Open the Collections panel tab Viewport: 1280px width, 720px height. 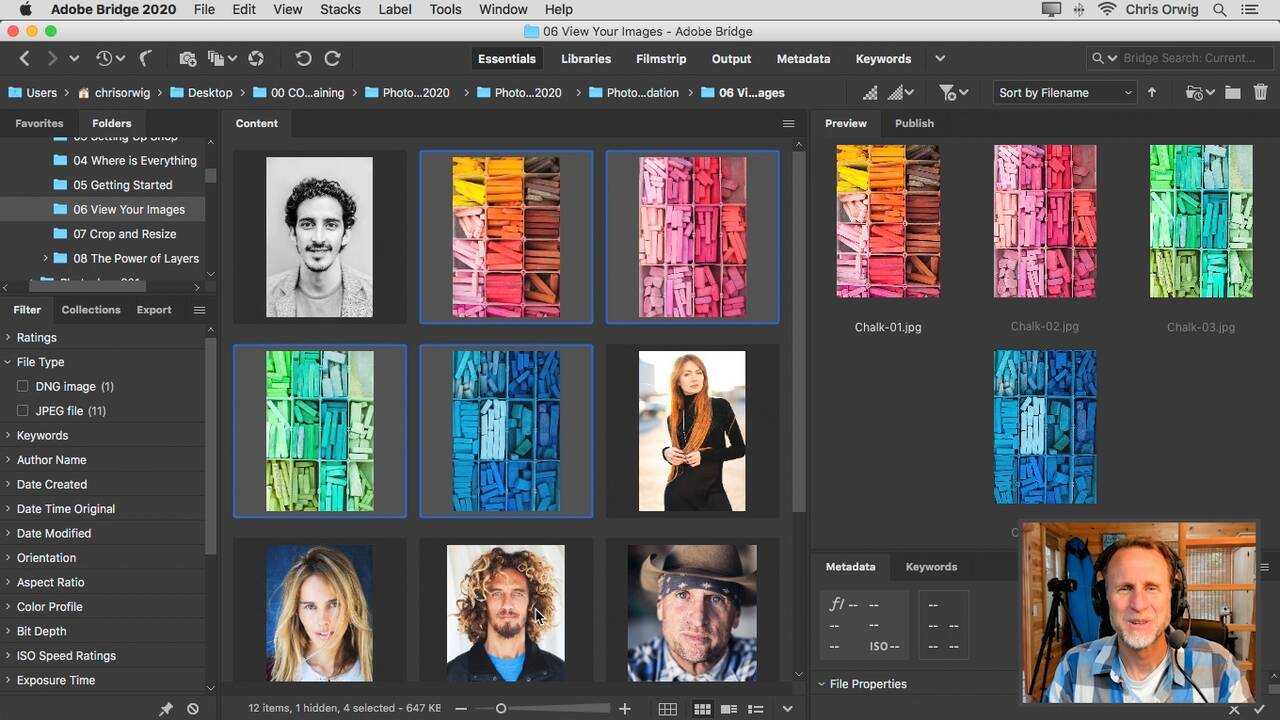point(90,310)
